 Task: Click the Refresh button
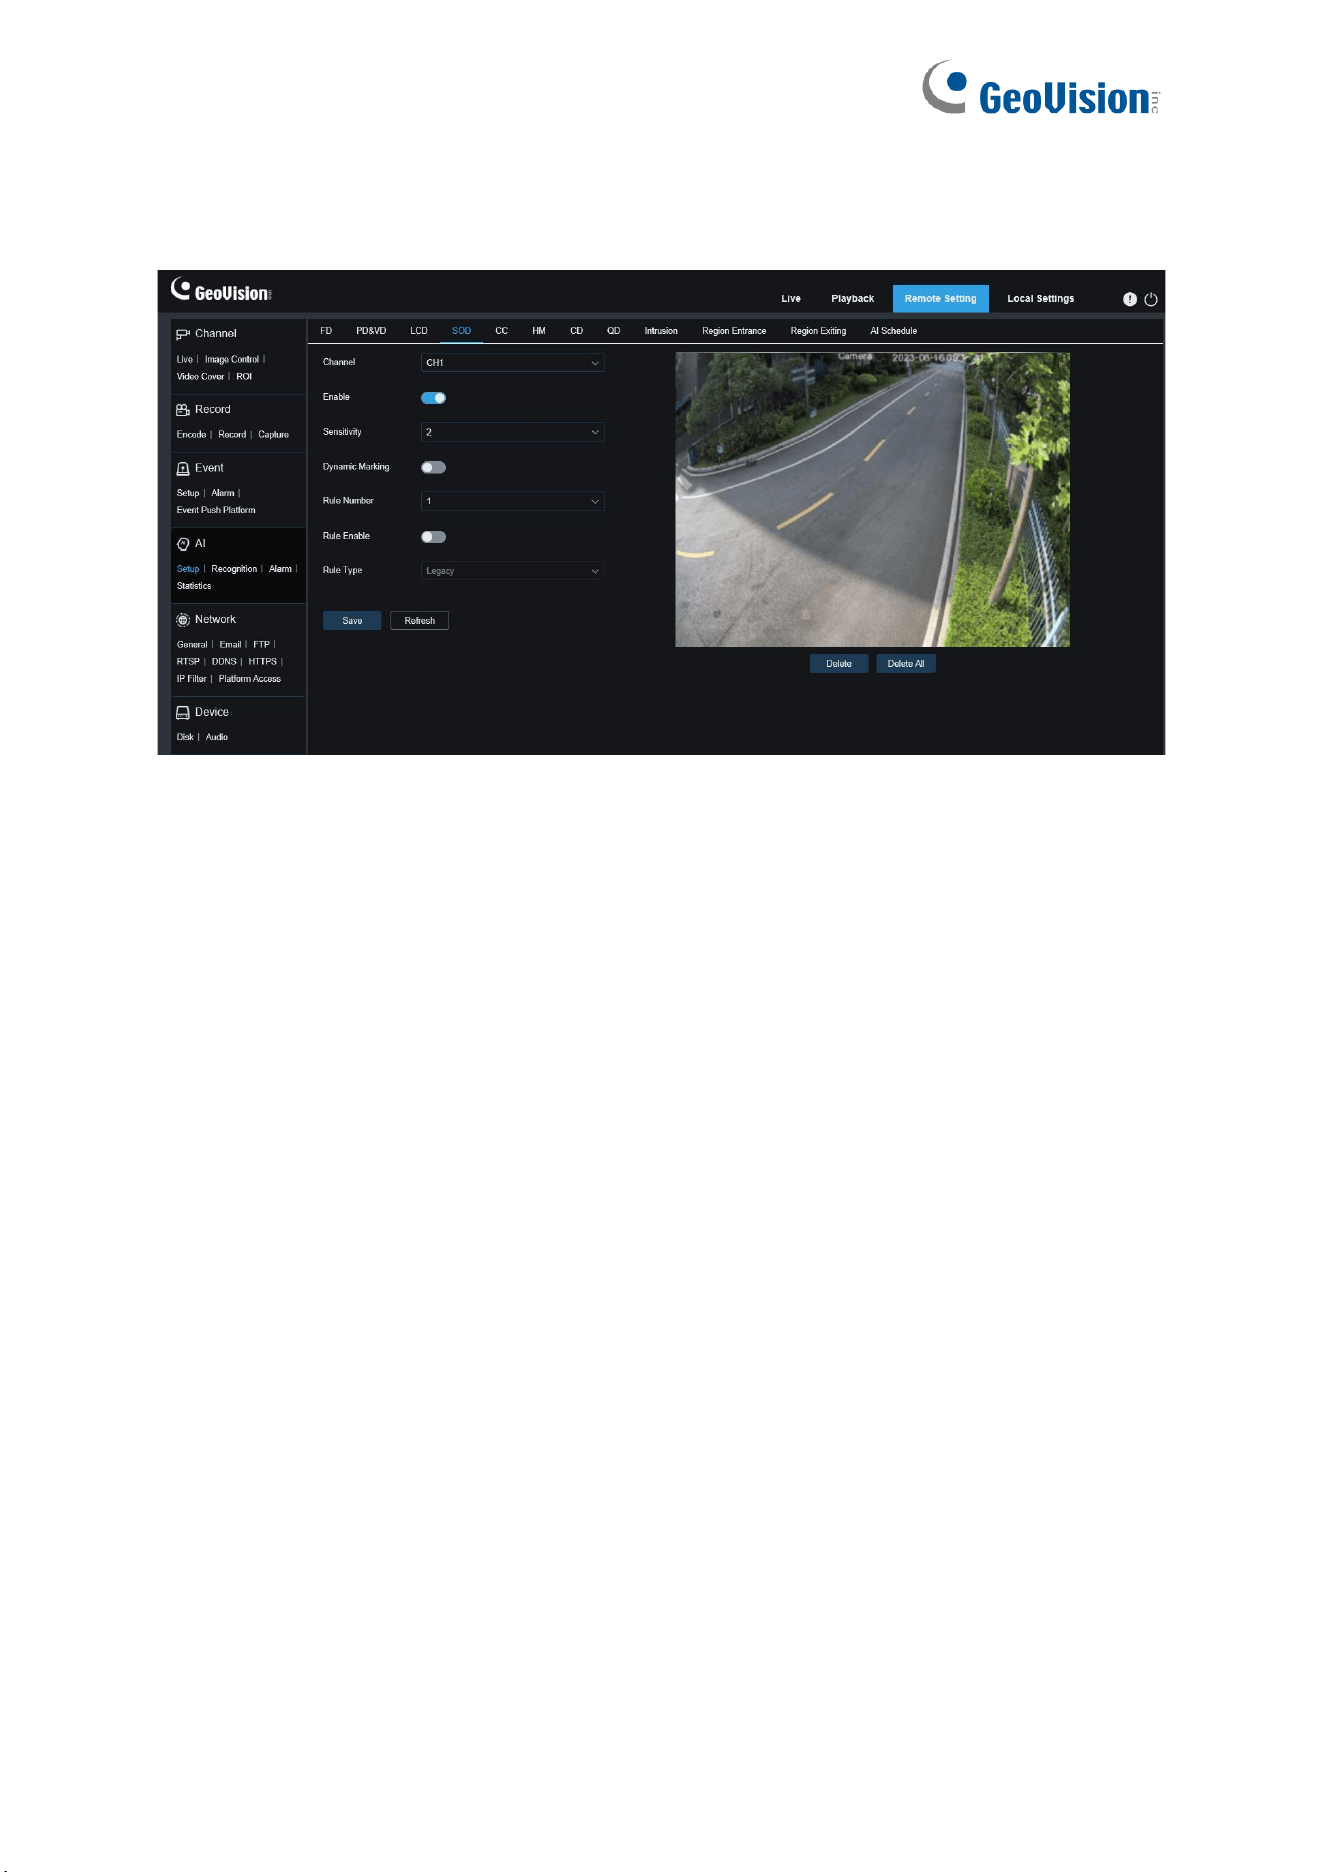[x=420, y=621]
